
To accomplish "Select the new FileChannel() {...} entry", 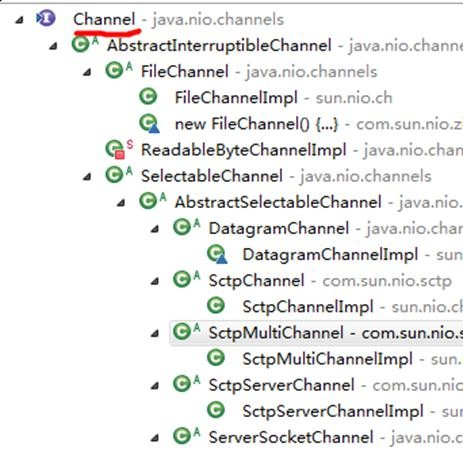I will (x=257, y=124).
